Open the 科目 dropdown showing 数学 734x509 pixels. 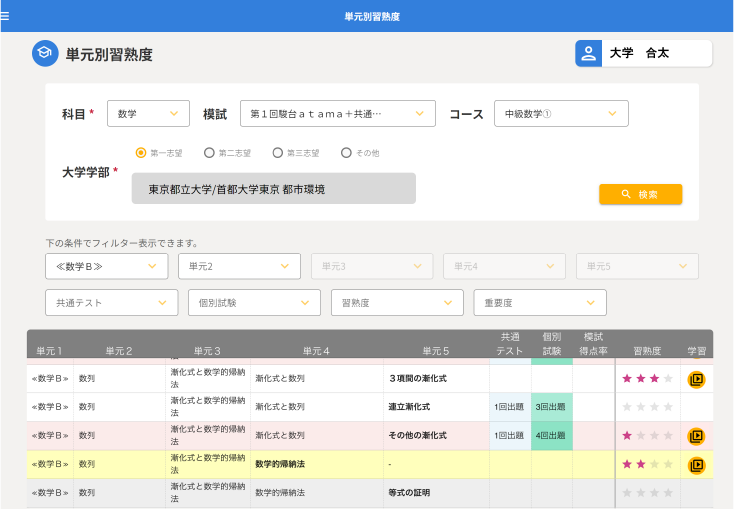(x=148, y=113)
